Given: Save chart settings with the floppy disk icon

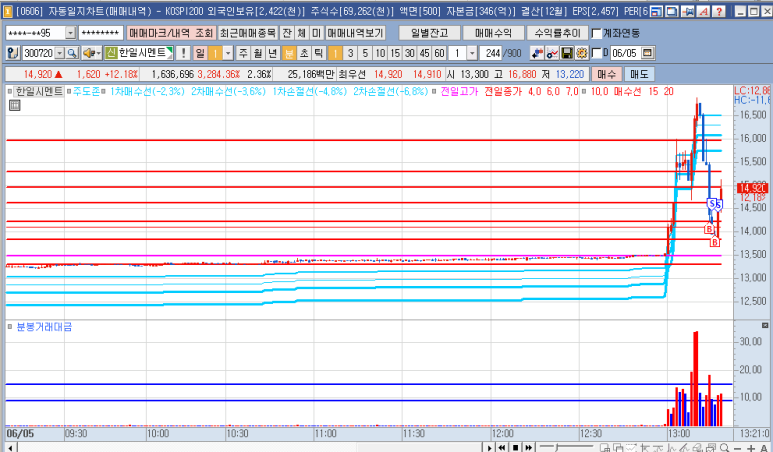Looking at the screenshot, I should pyautogui.click(x=567, y=53).
